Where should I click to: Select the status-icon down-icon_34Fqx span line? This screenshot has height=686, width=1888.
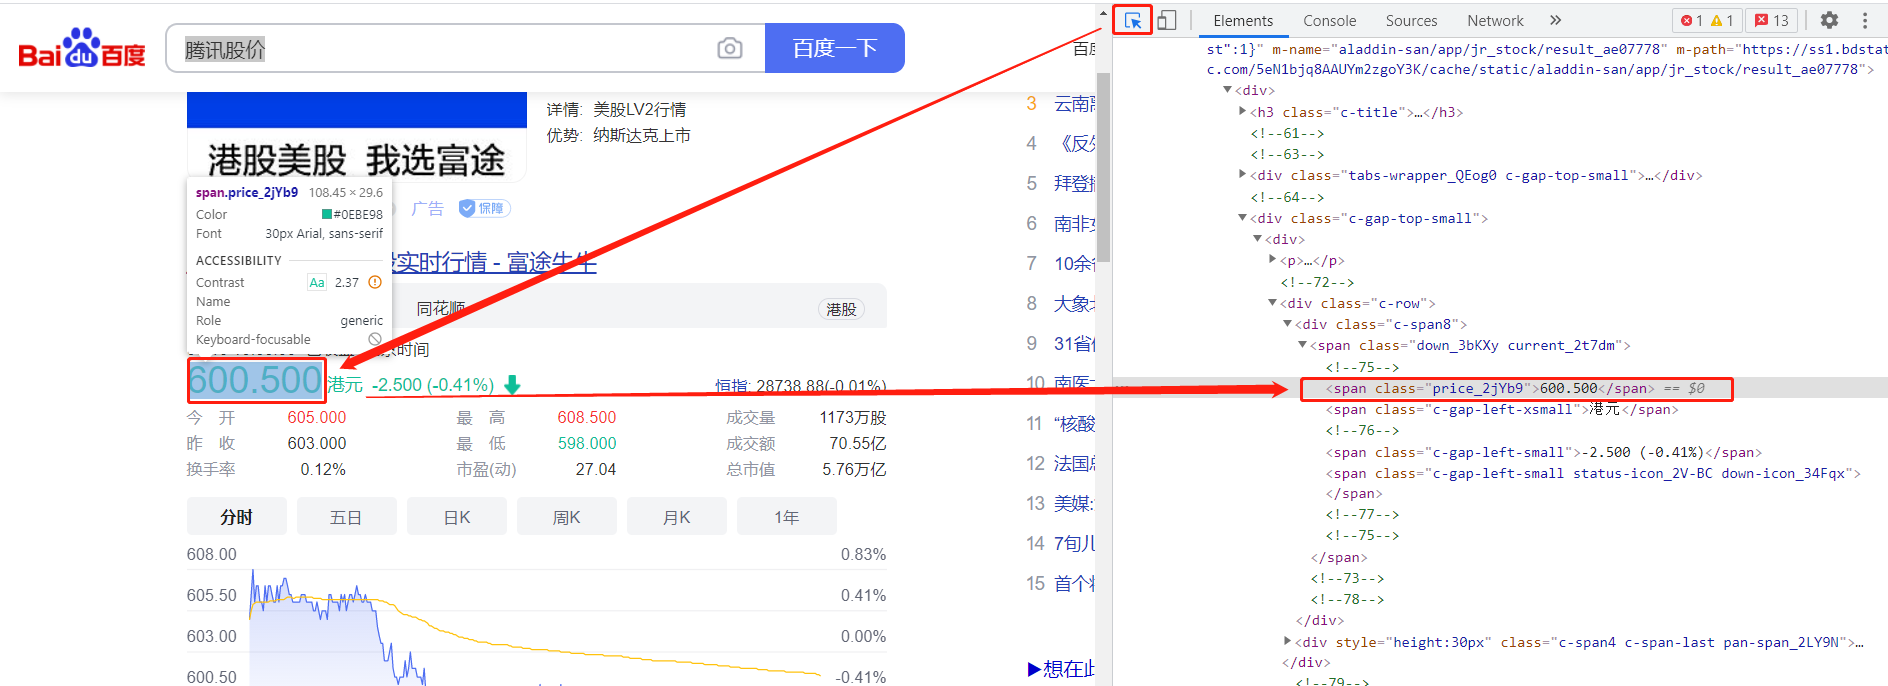click(x=1593, y=473)
